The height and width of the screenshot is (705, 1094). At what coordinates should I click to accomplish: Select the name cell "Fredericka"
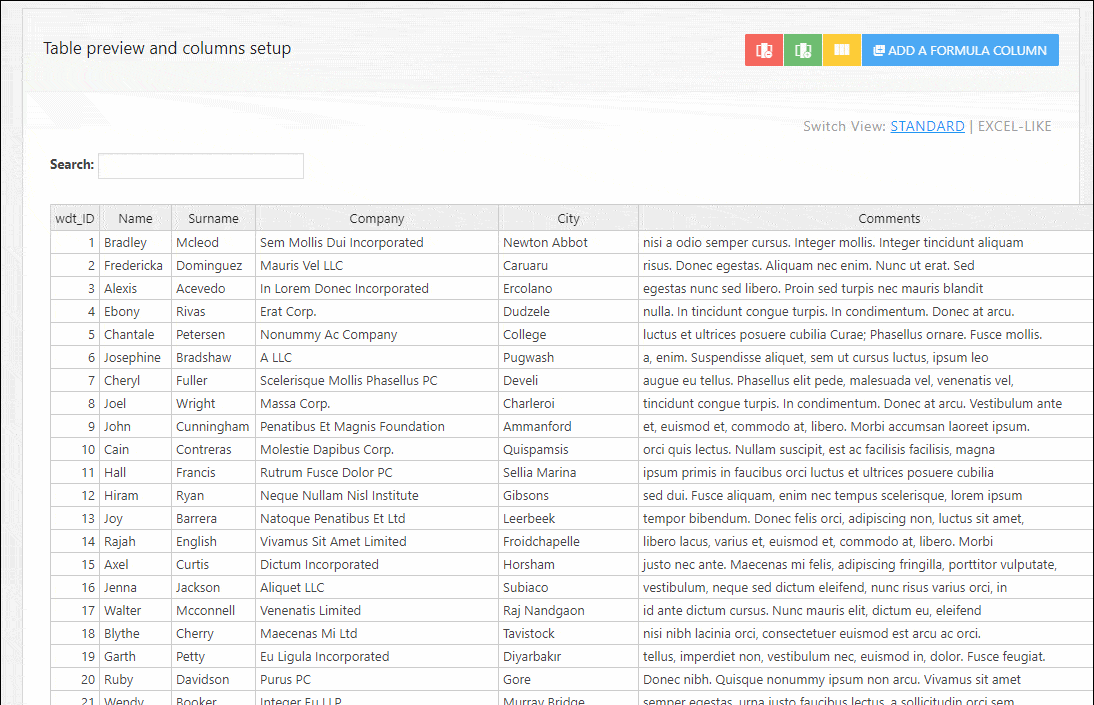[x=133, y=265]
